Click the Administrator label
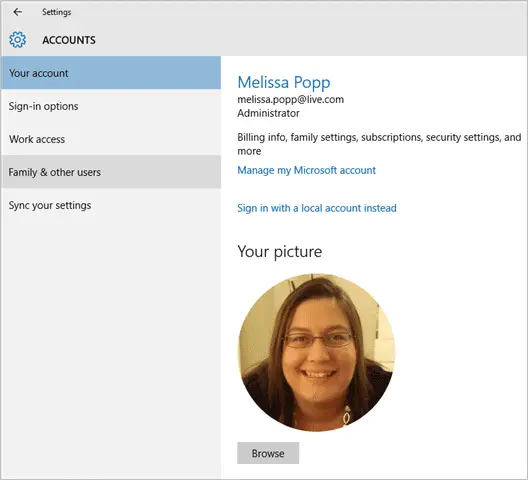 [x=268, y=113]
